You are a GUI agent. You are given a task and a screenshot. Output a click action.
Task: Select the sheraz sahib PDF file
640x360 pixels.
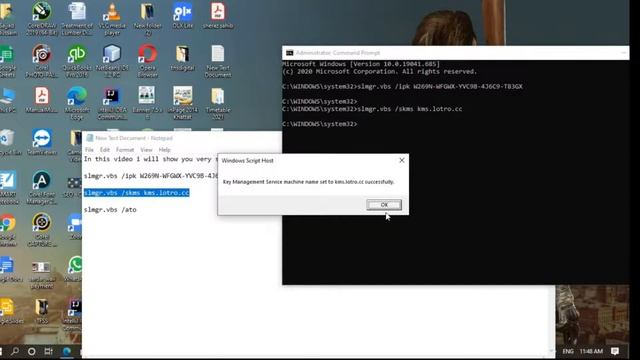point(218,16)
